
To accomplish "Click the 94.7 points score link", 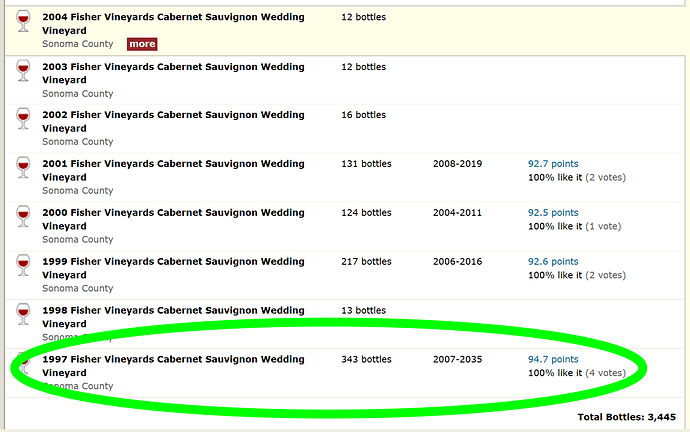I will [553, 359].
